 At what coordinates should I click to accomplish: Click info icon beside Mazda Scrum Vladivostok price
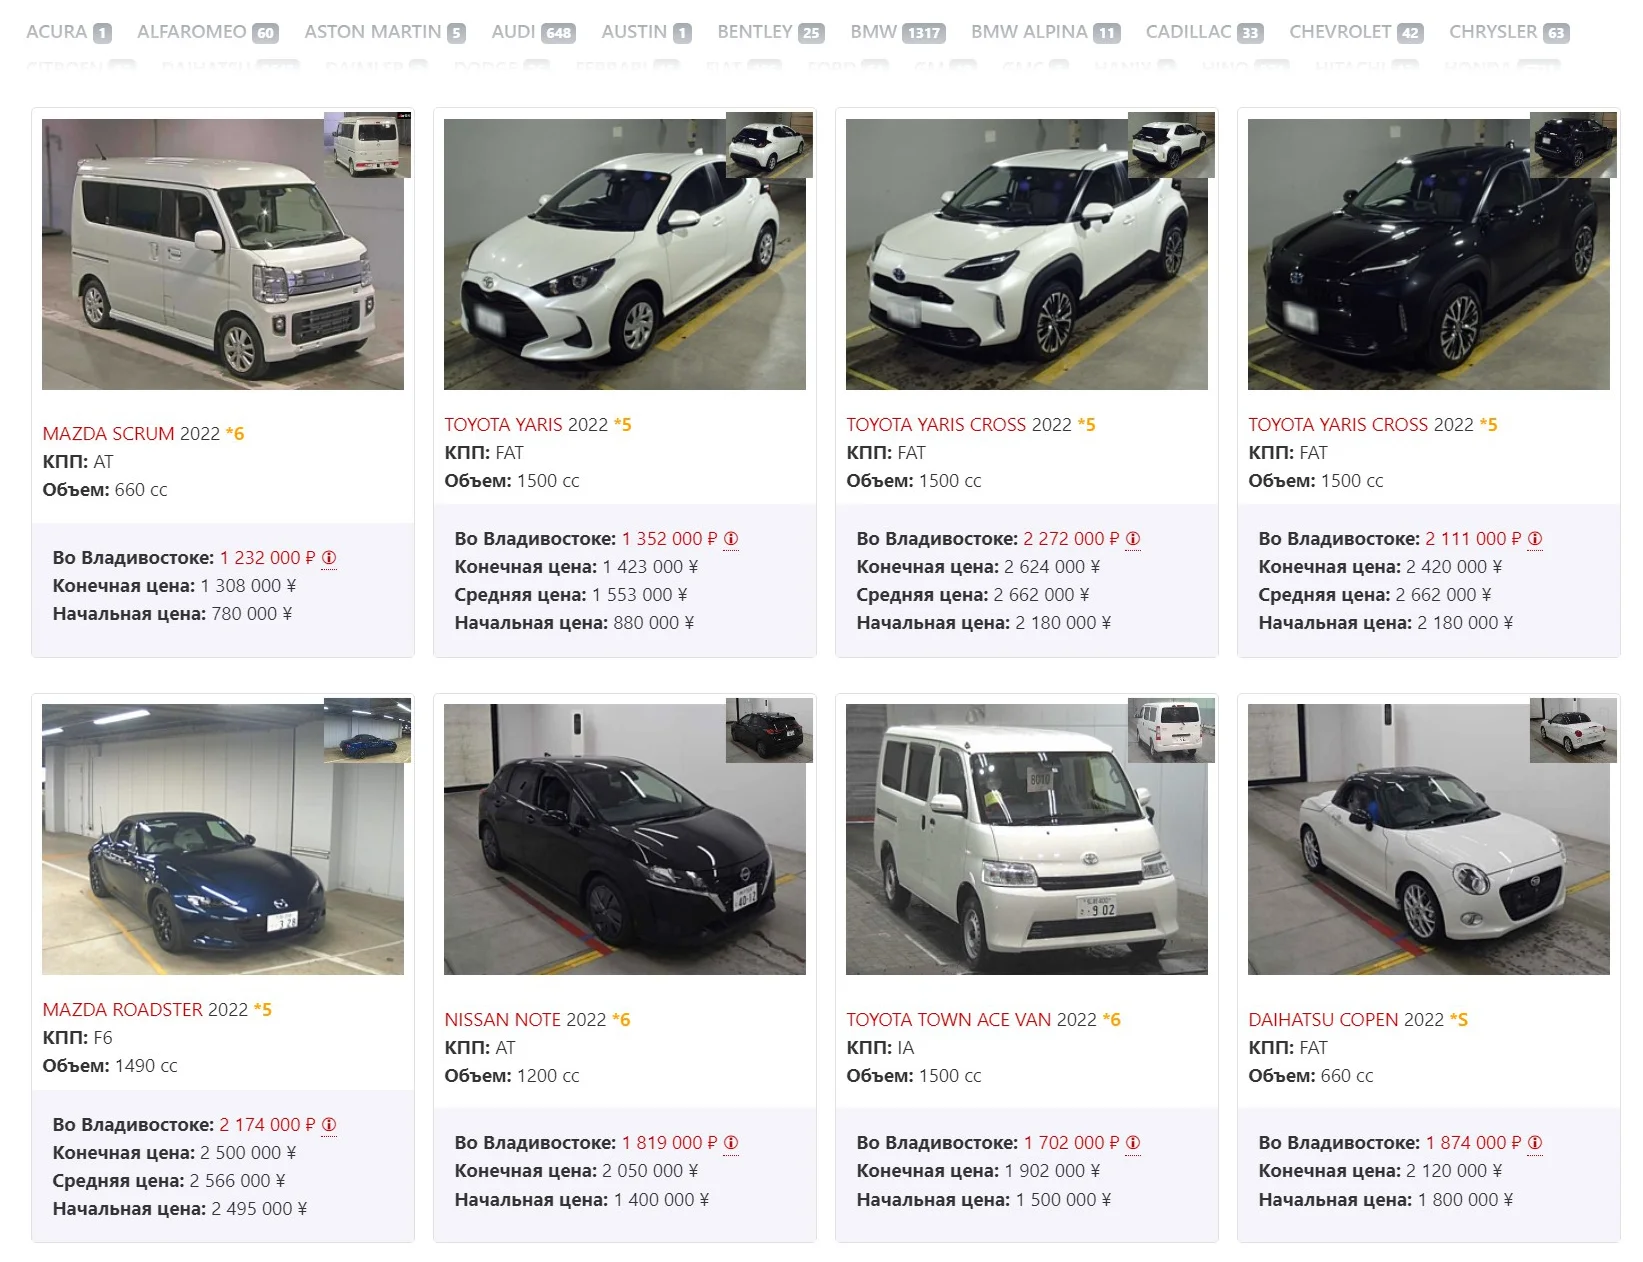[x=329, y=558]
